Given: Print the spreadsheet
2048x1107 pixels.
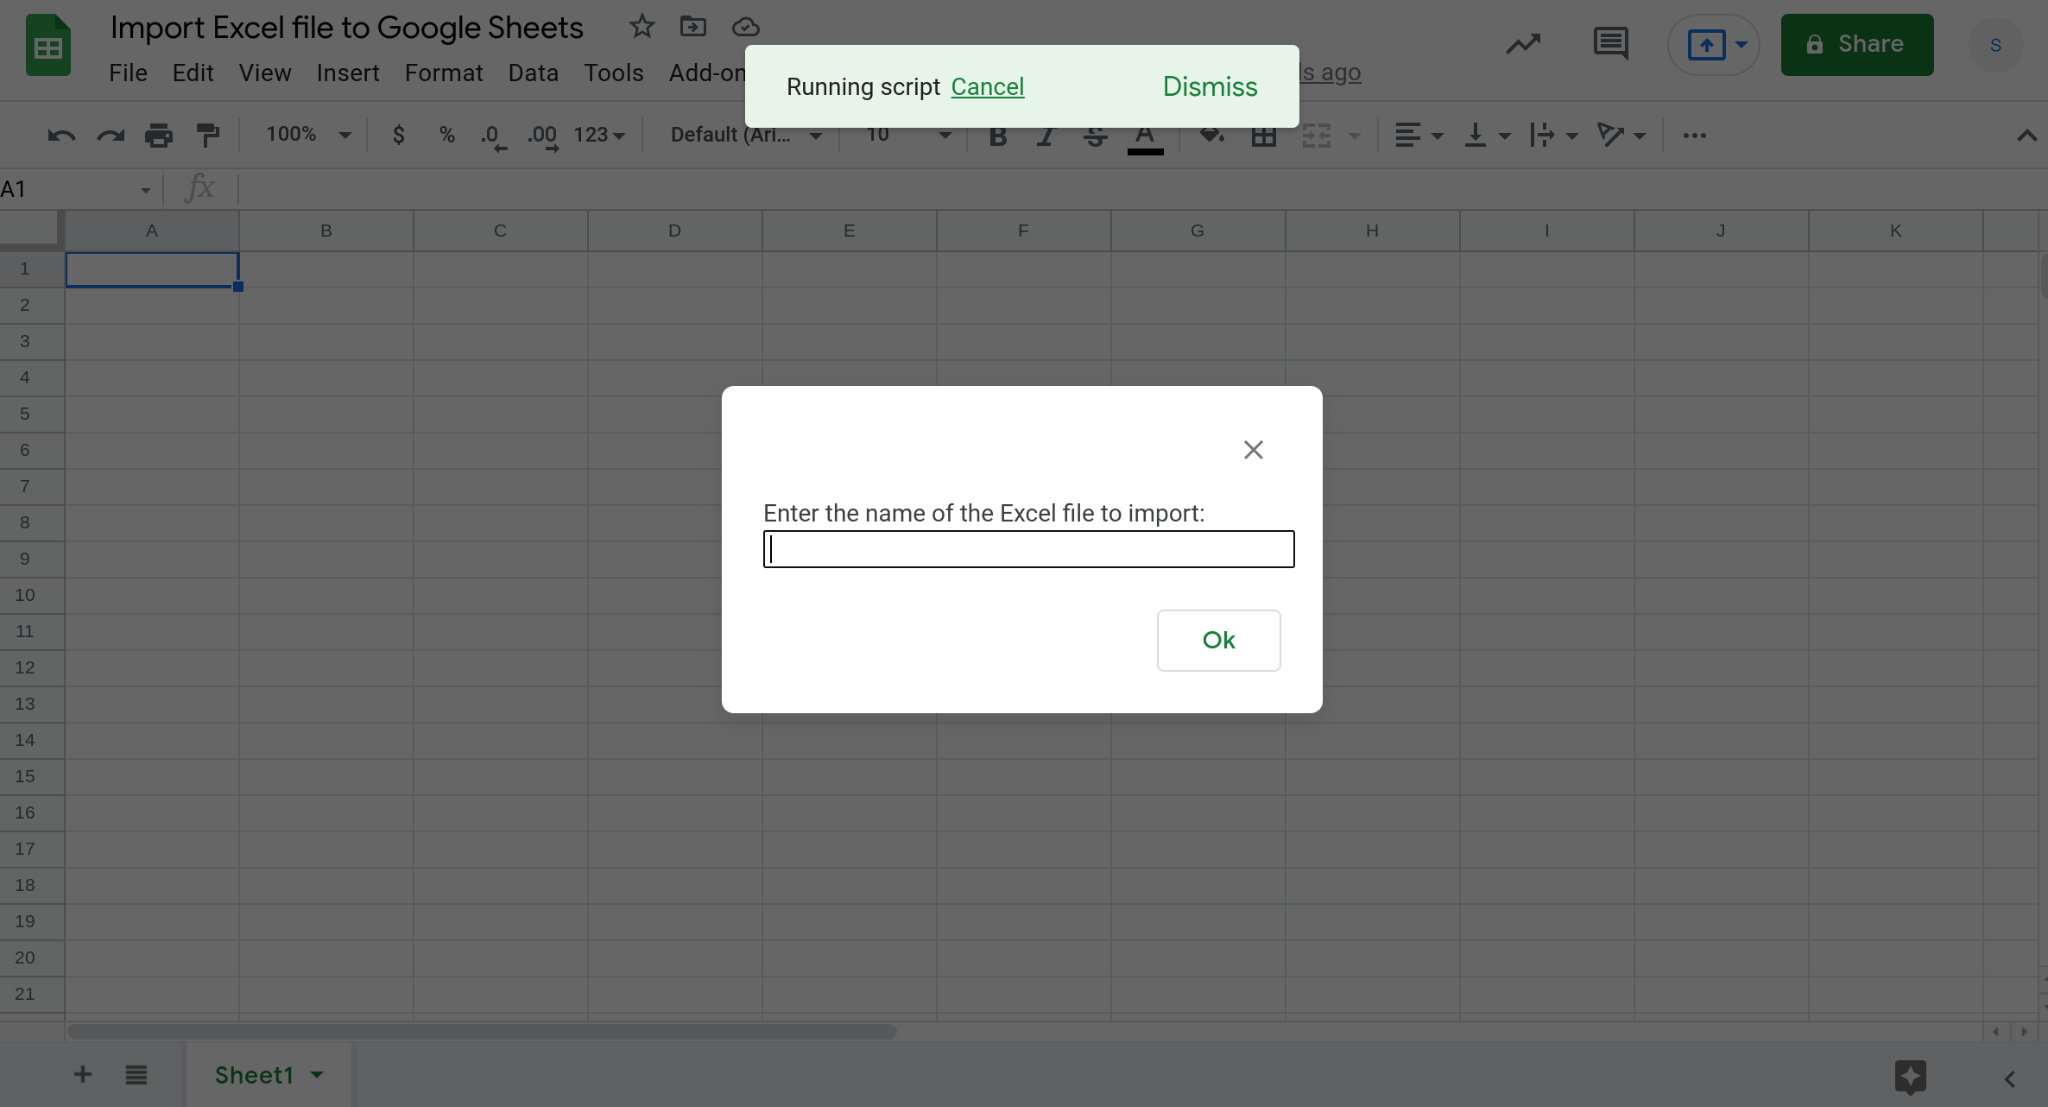Looking at the screenshot, I should (158, 135).
